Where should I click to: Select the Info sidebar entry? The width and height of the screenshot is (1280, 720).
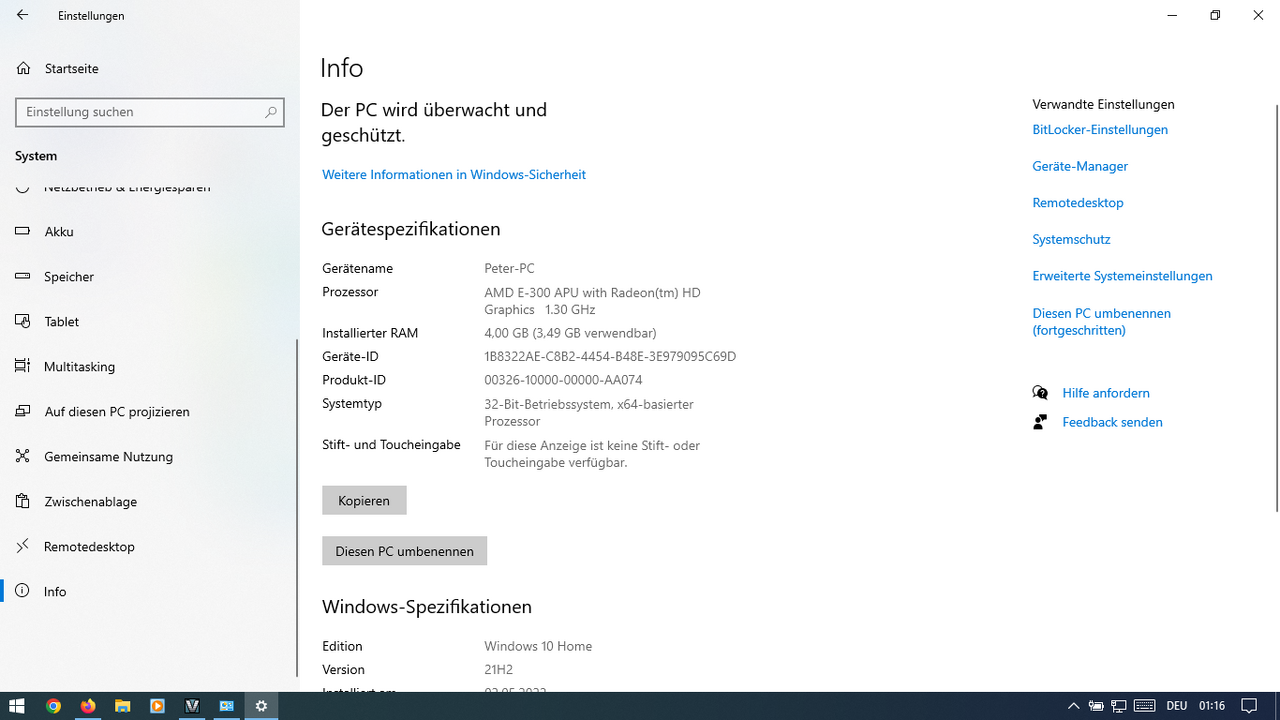pyautogui.click(x=148, y=591)
